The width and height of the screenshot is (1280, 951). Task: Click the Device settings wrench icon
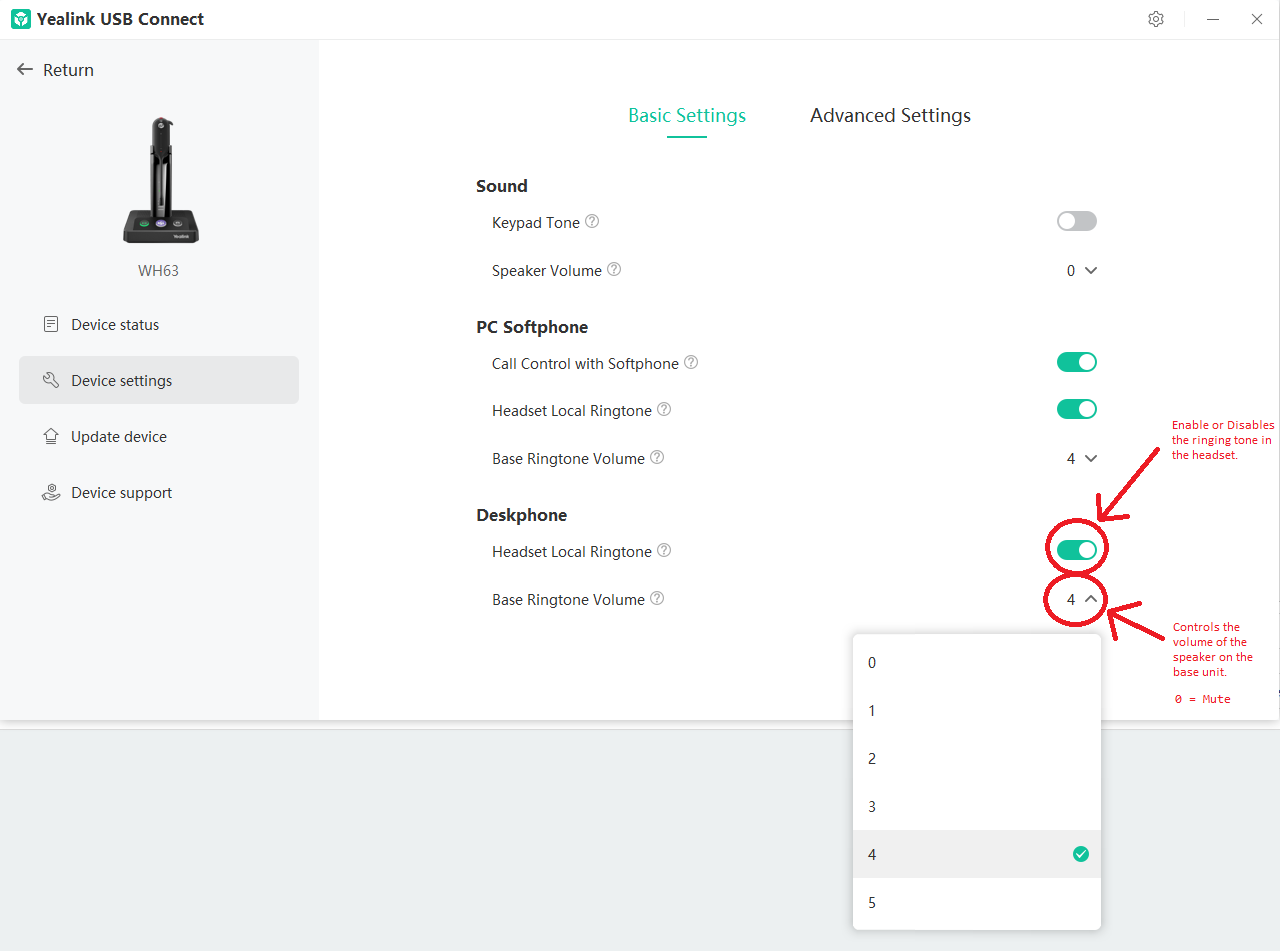[x=51, y=380]
